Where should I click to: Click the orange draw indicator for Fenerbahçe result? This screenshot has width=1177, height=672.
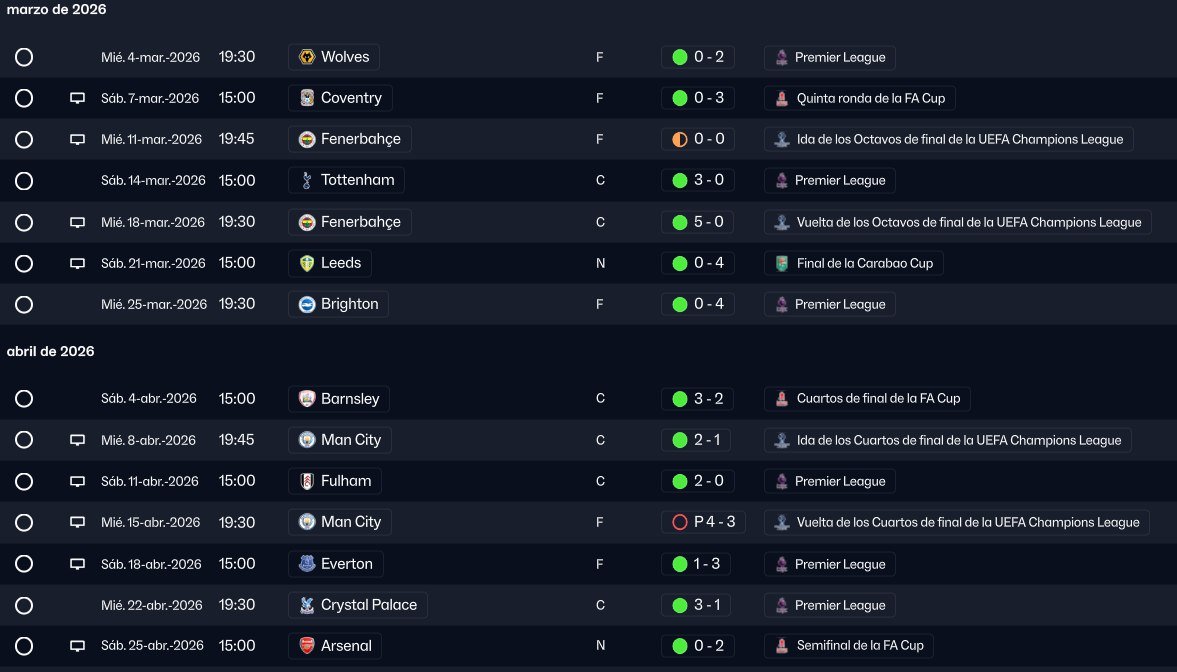pos(680,139)
